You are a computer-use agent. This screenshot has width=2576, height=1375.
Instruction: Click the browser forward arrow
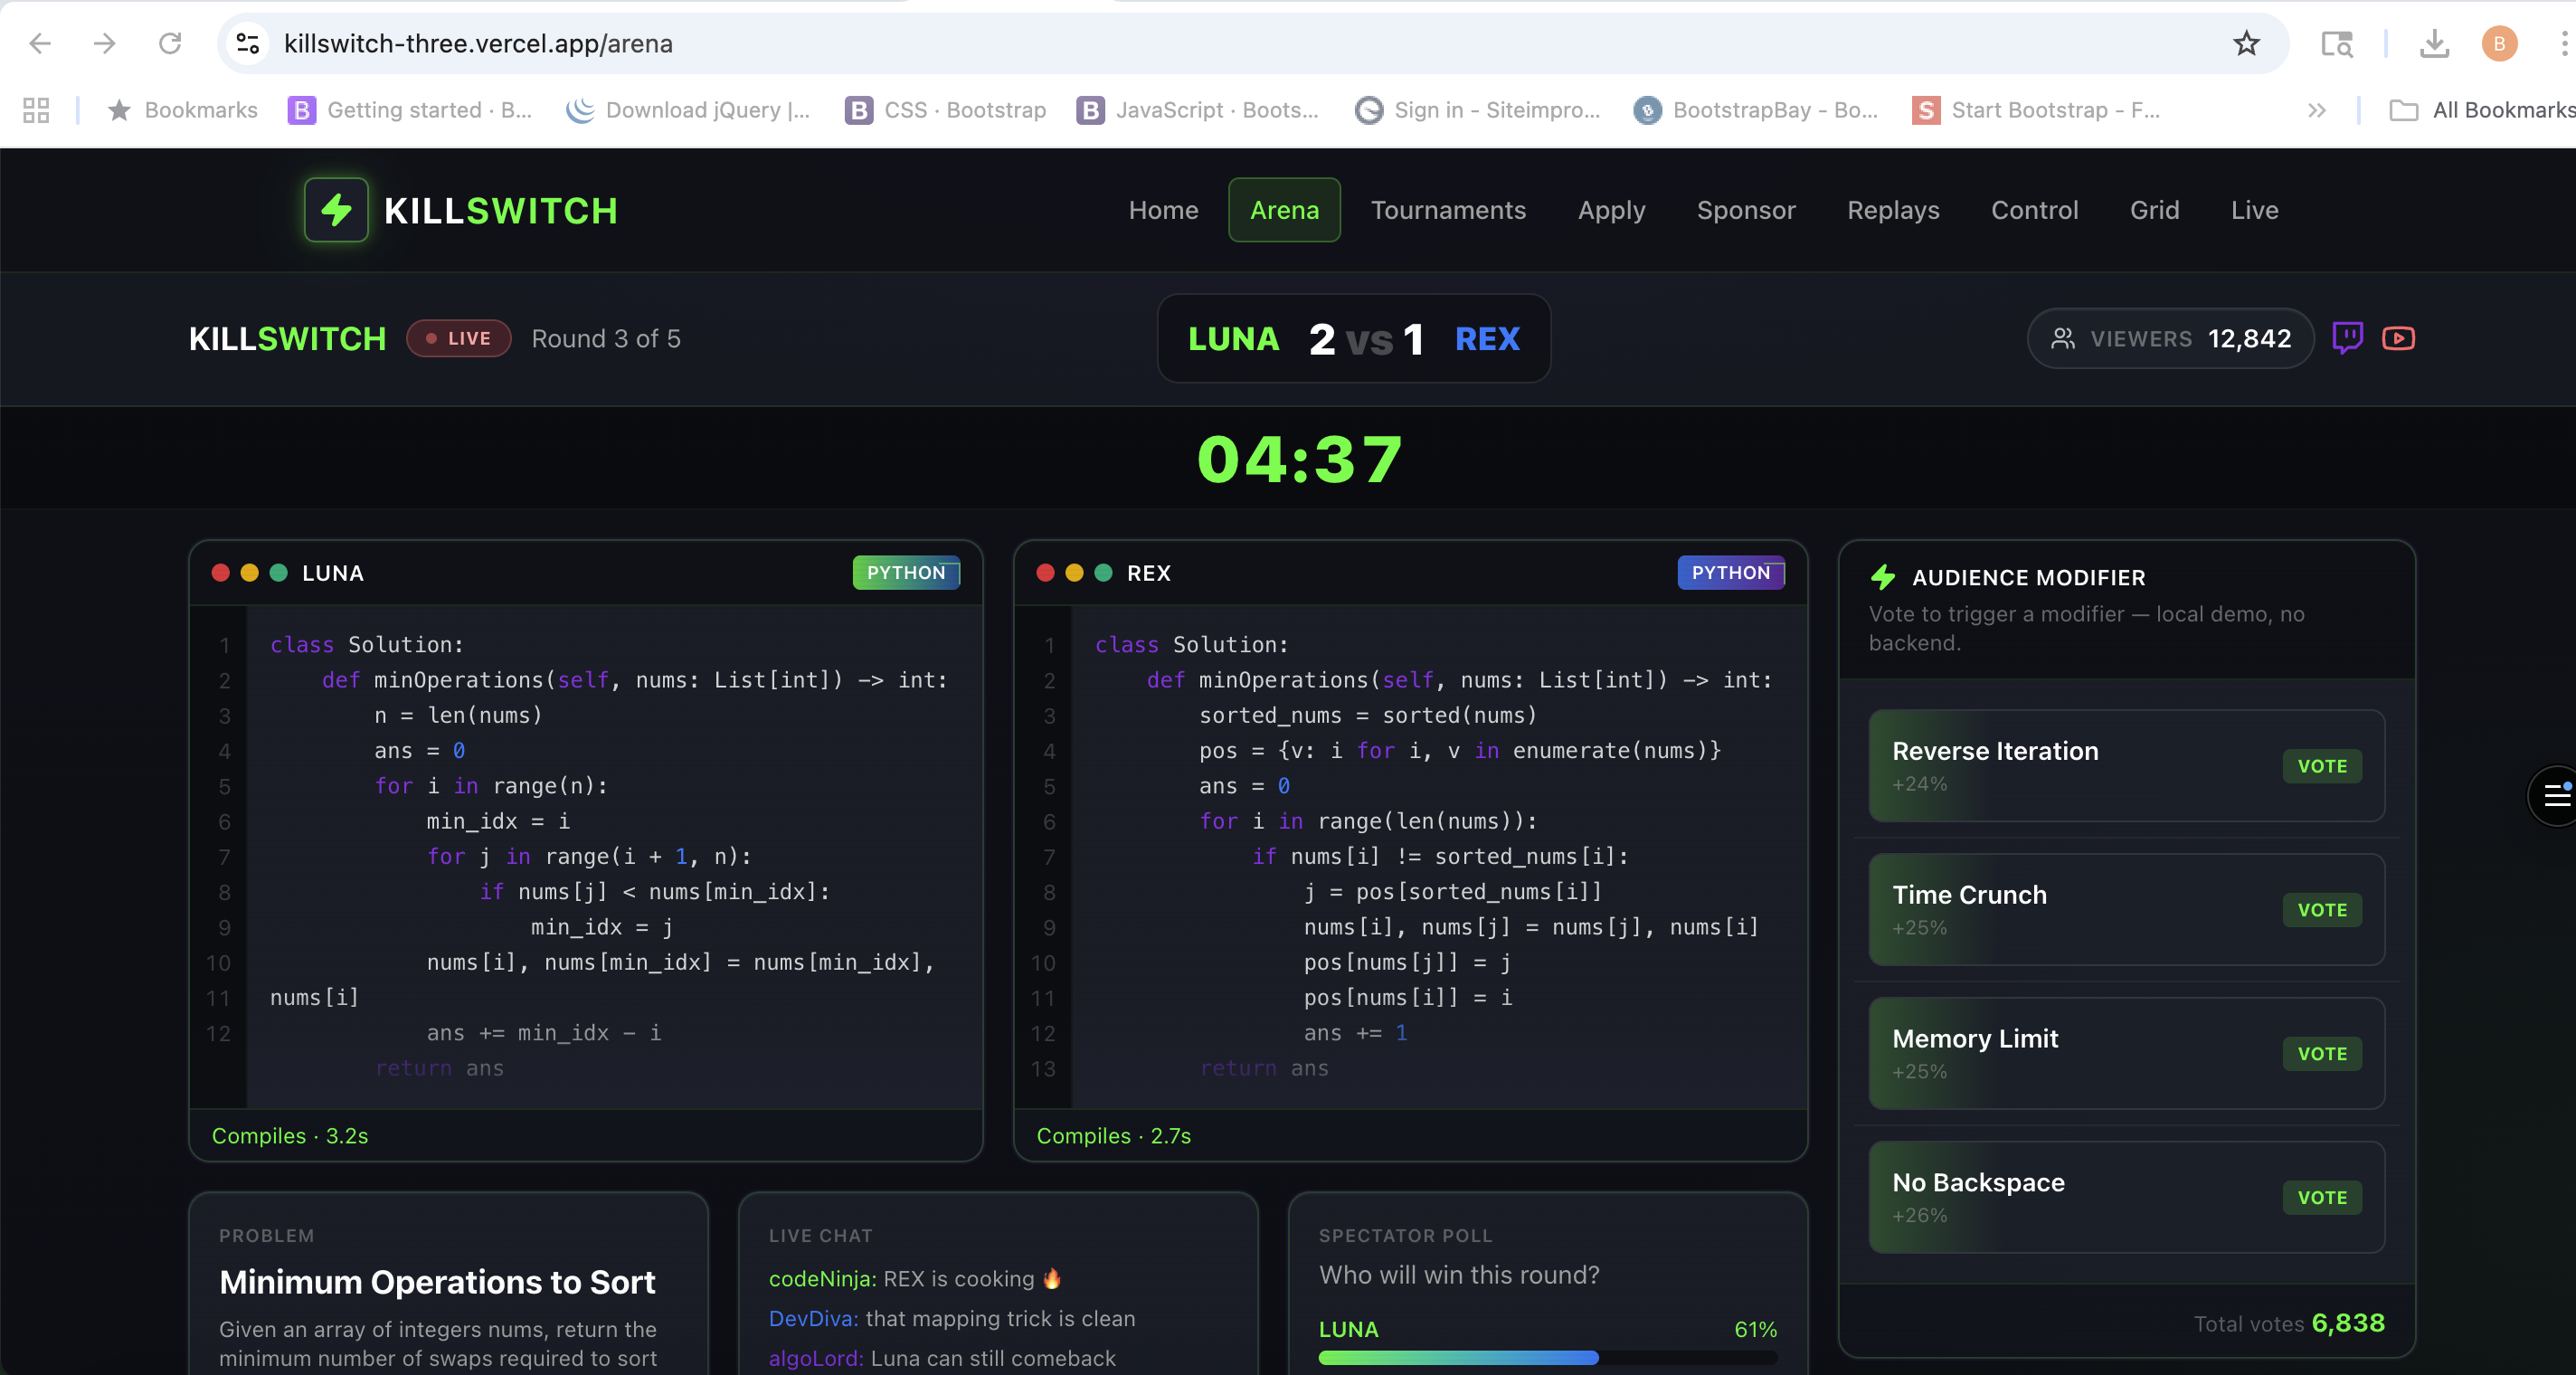click(x=105, y=43)
